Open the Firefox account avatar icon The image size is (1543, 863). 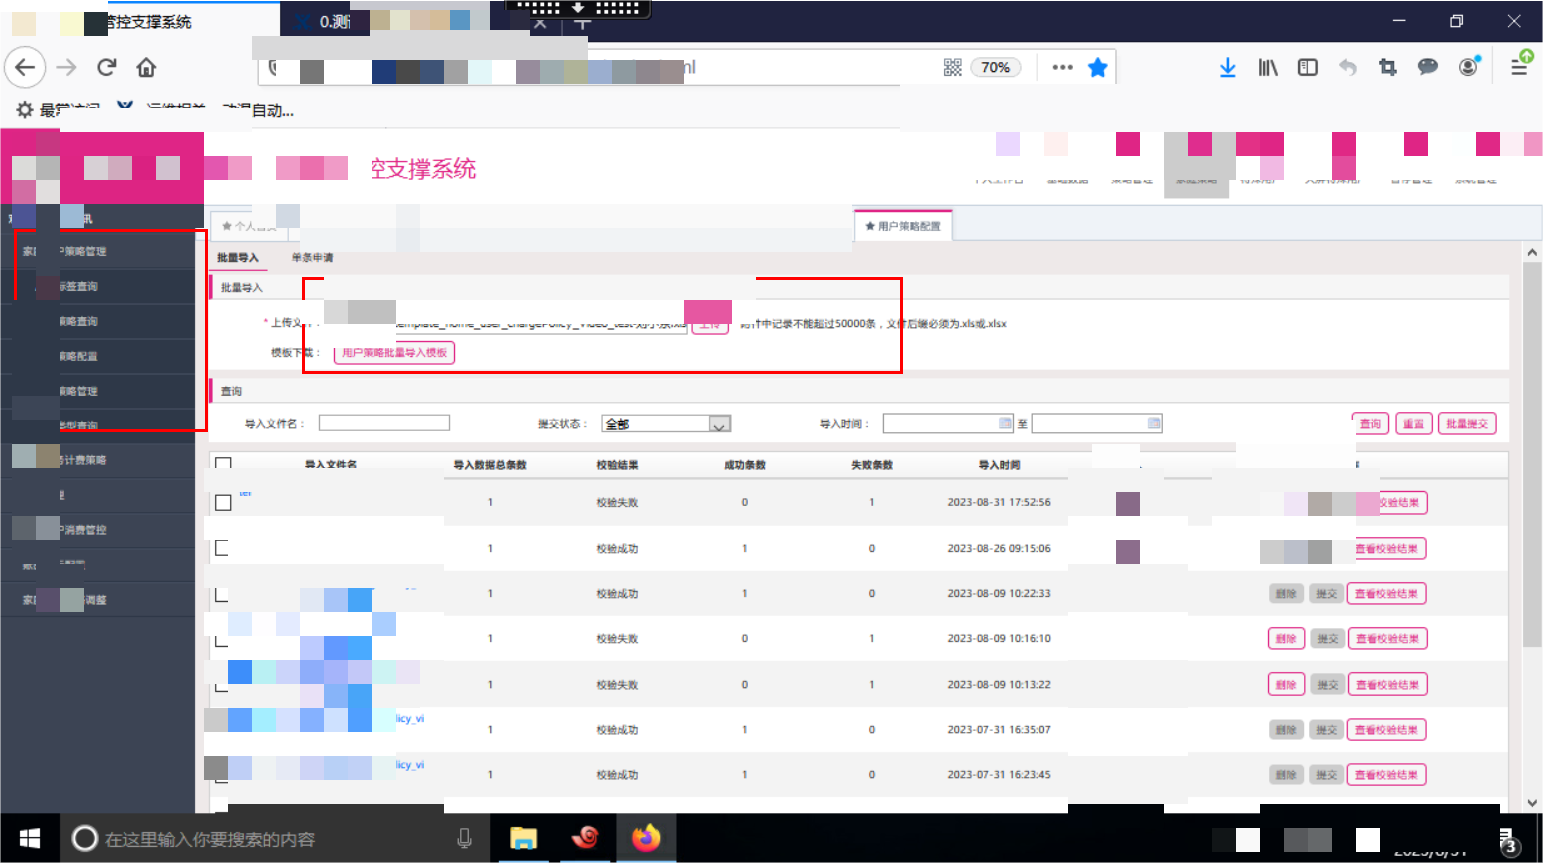[1468, 67]
